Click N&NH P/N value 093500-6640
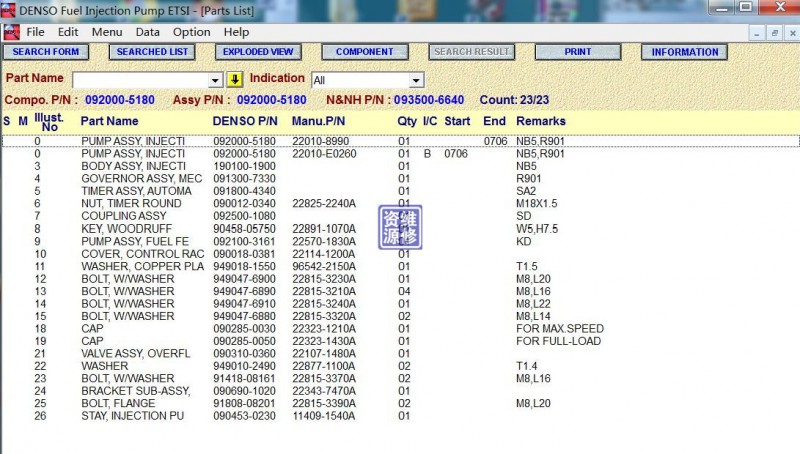The width and height of the screenshot is (800, 454). [x=429, y=100]
